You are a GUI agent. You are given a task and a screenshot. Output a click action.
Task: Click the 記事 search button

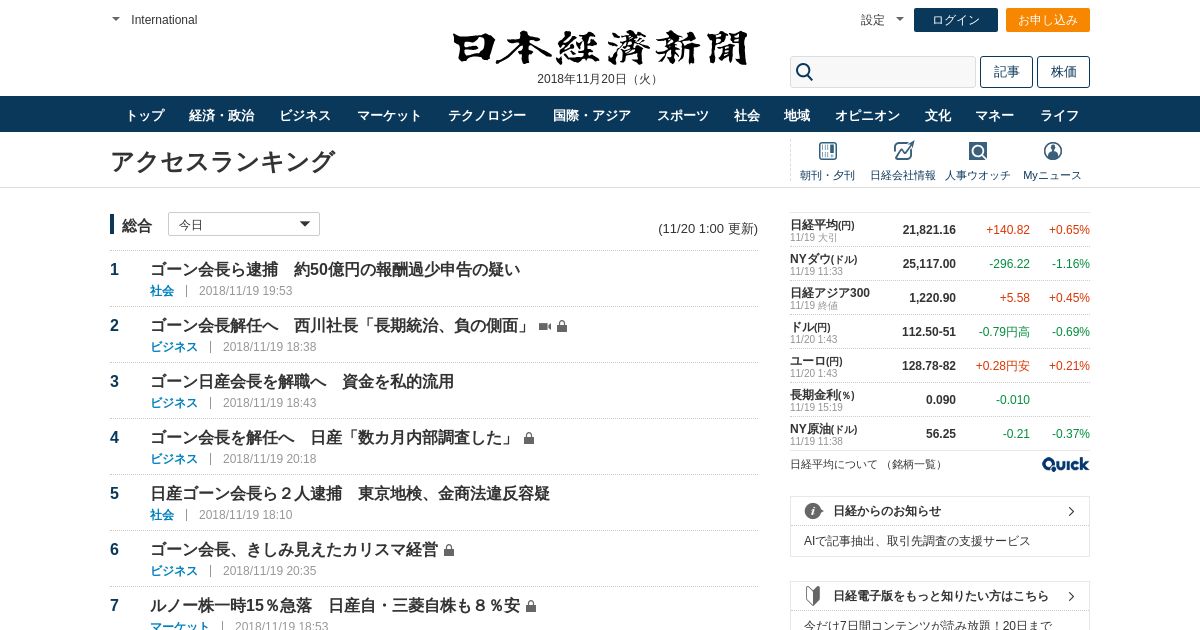(x=1006, y=72)
